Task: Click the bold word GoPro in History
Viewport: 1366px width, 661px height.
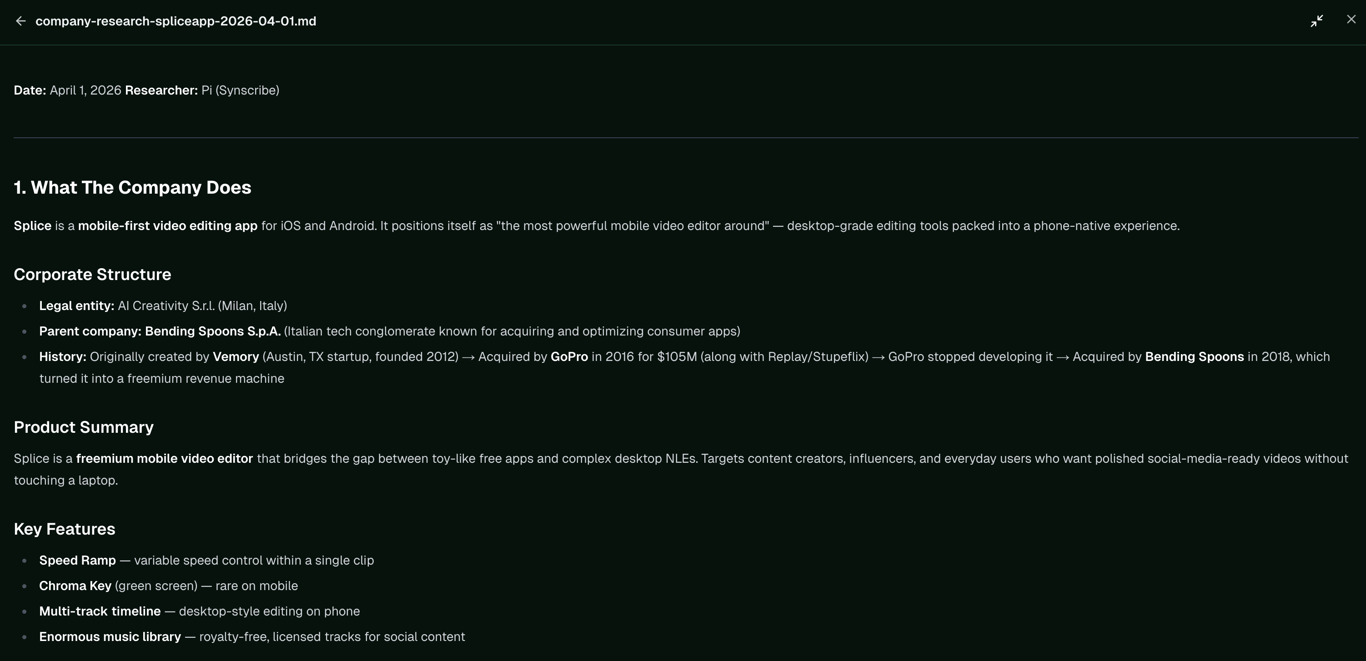Action: pyautogui.click(x=569, y=357)
